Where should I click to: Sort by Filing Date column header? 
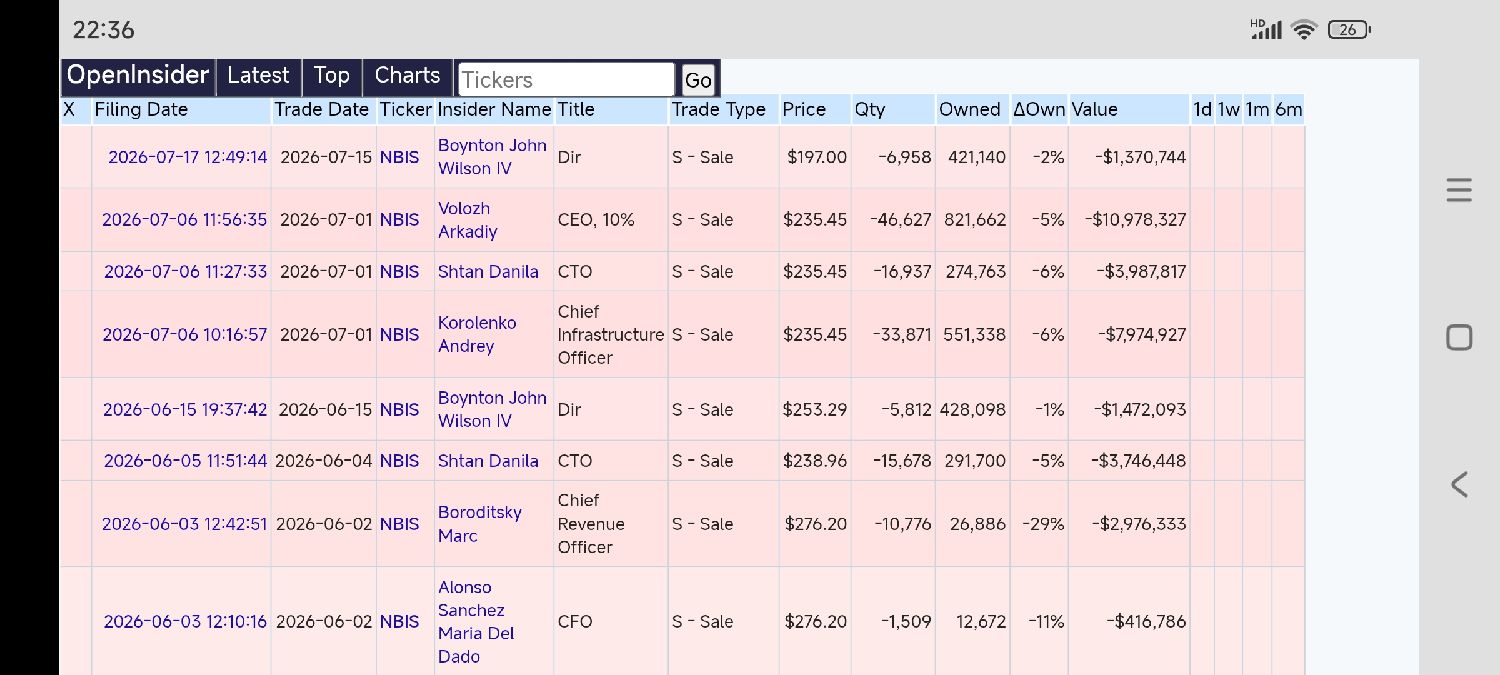pyautogui.click(x=141, y=110)
